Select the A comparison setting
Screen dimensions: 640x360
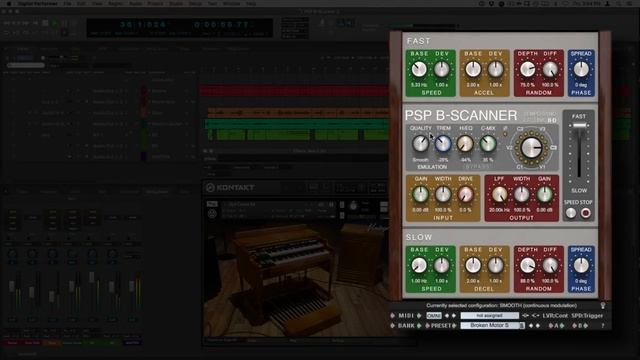[x=556, y=326]
